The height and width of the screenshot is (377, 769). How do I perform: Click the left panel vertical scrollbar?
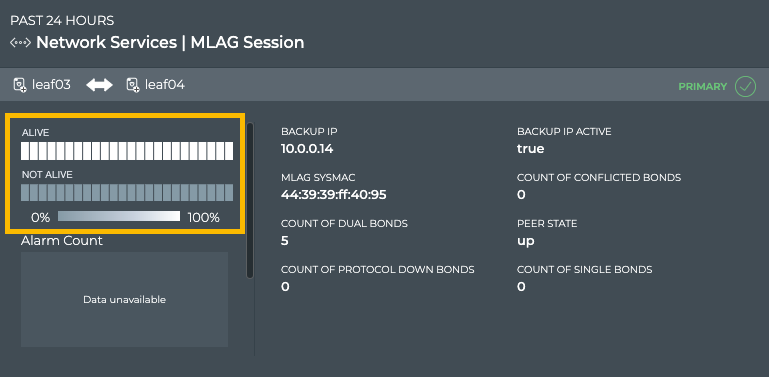pos(250,200)
